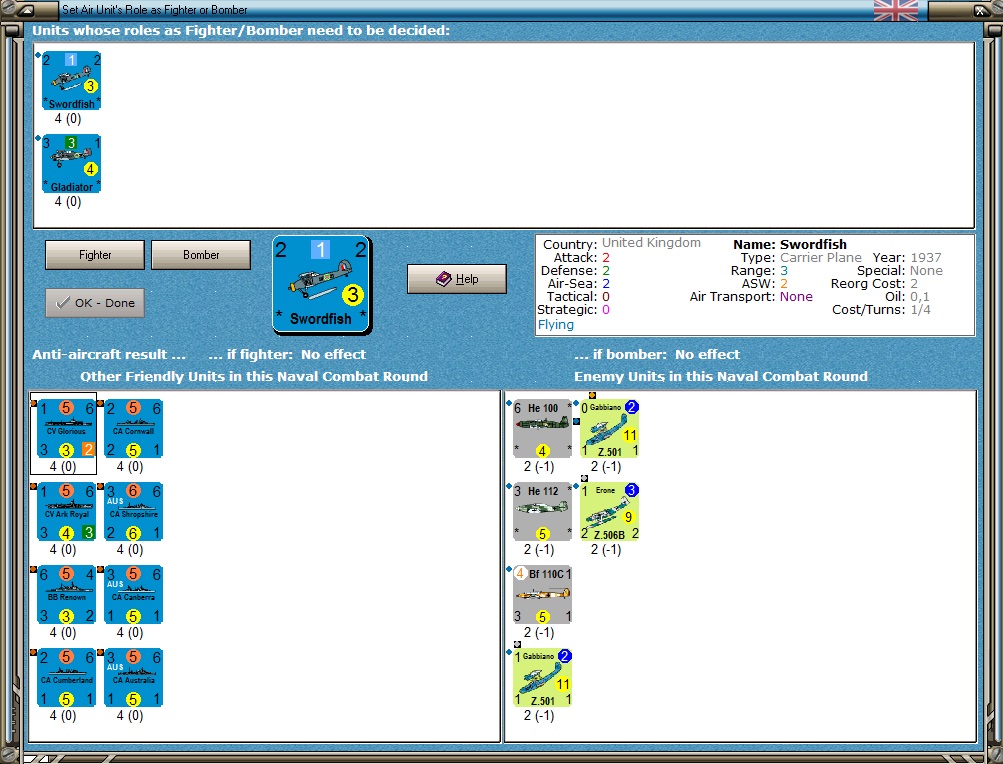The height and width of the screenshot is (764, 1003).
Task: Click the window title 'Set Air Unit's Role as Fighter or Bomber'
Action: (154, 10)
